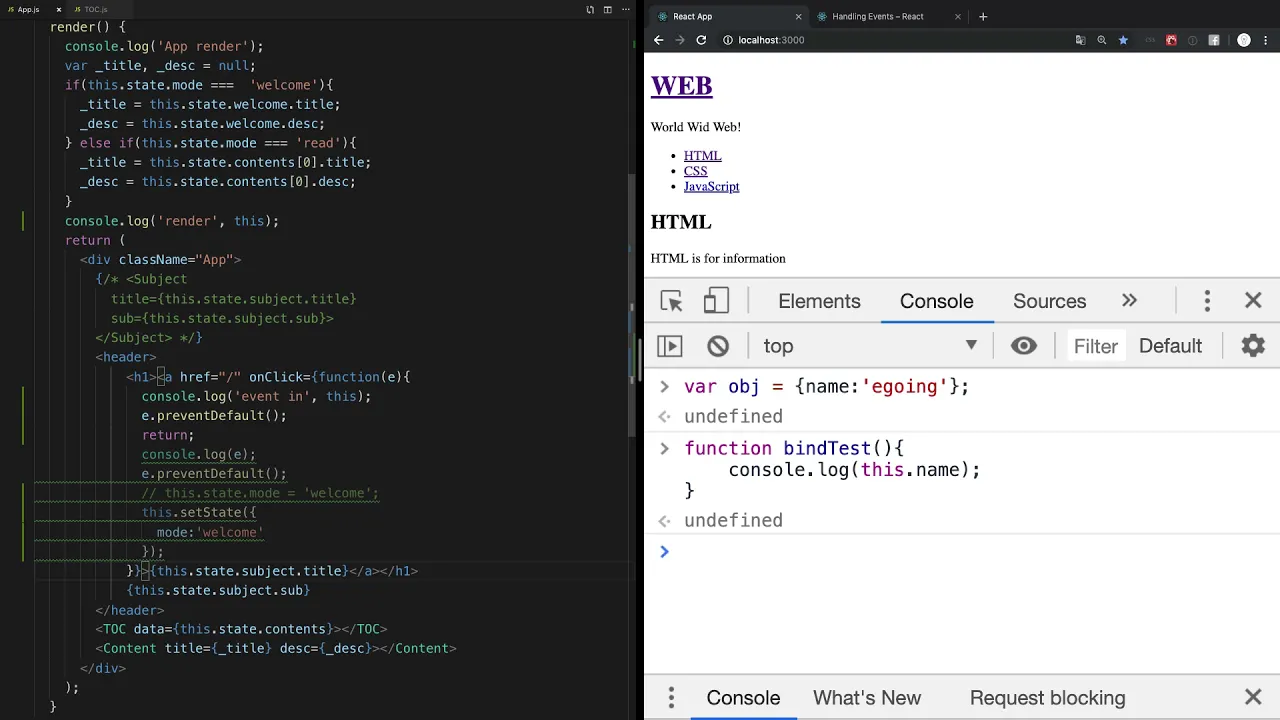Toggle the bookmark star
Image resolution: width=1280 pixels, height=720 pixels.
pyautogui.click(x=1123, y=40)
